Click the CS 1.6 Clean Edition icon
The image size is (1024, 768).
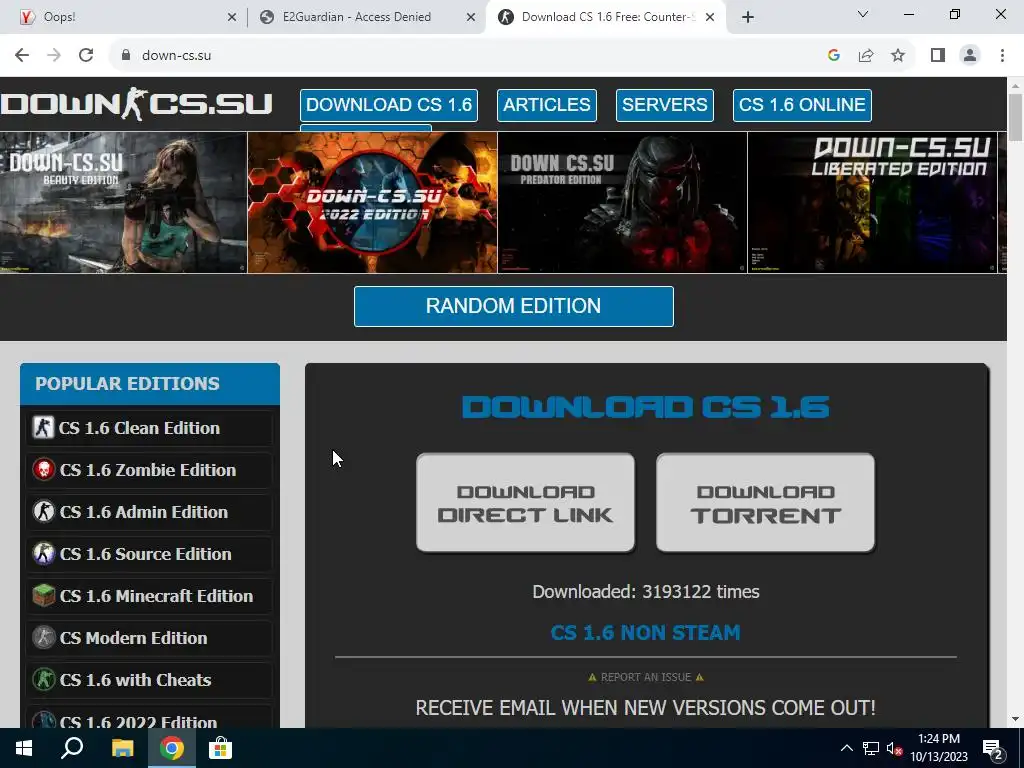tap(44, 428)
